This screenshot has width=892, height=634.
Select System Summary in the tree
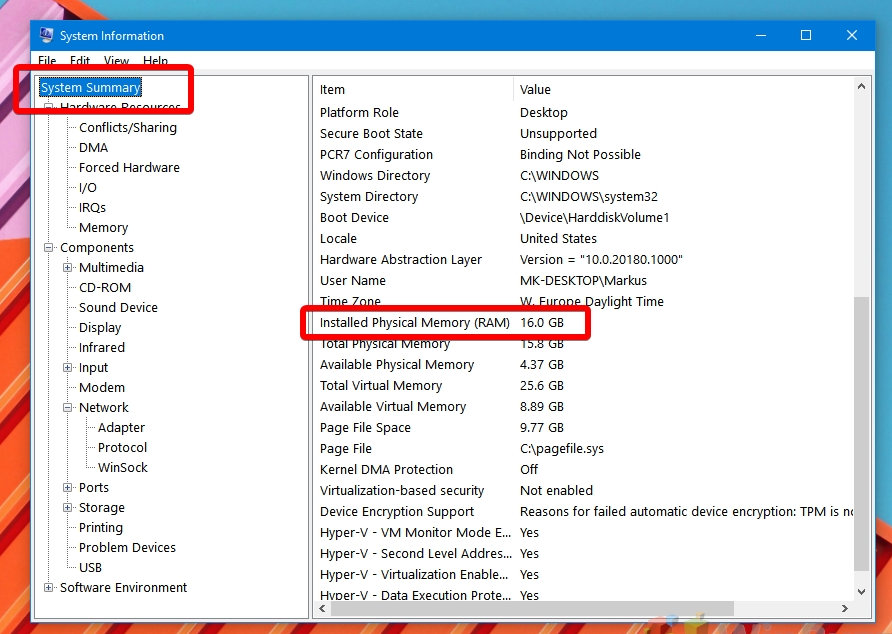click(90, 88)
